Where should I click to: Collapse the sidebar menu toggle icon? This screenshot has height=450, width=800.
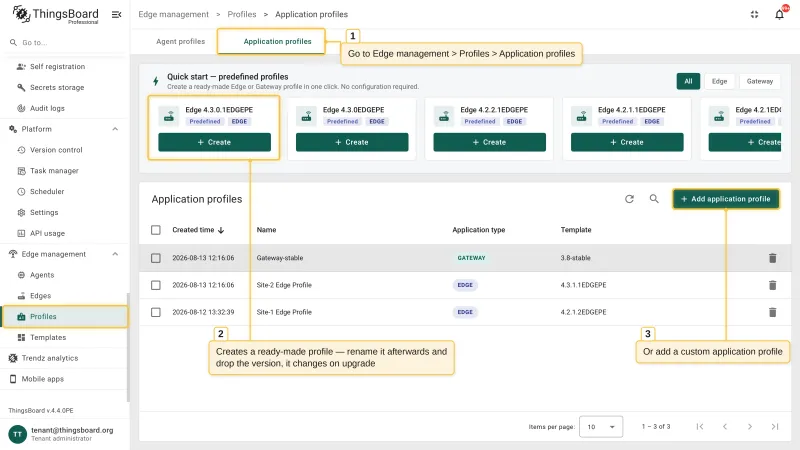pos(116,14)
